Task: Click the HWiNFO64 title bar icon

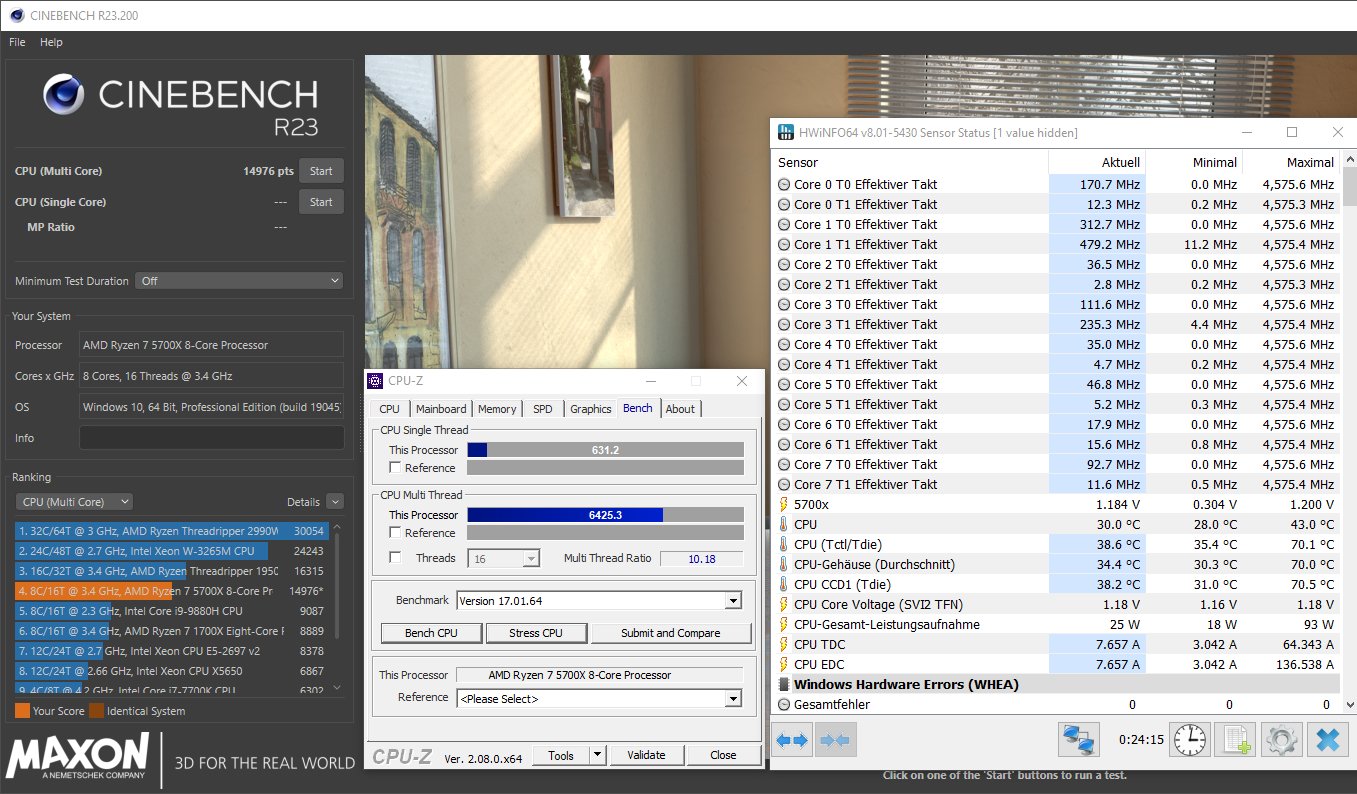Action: (786, 133)
